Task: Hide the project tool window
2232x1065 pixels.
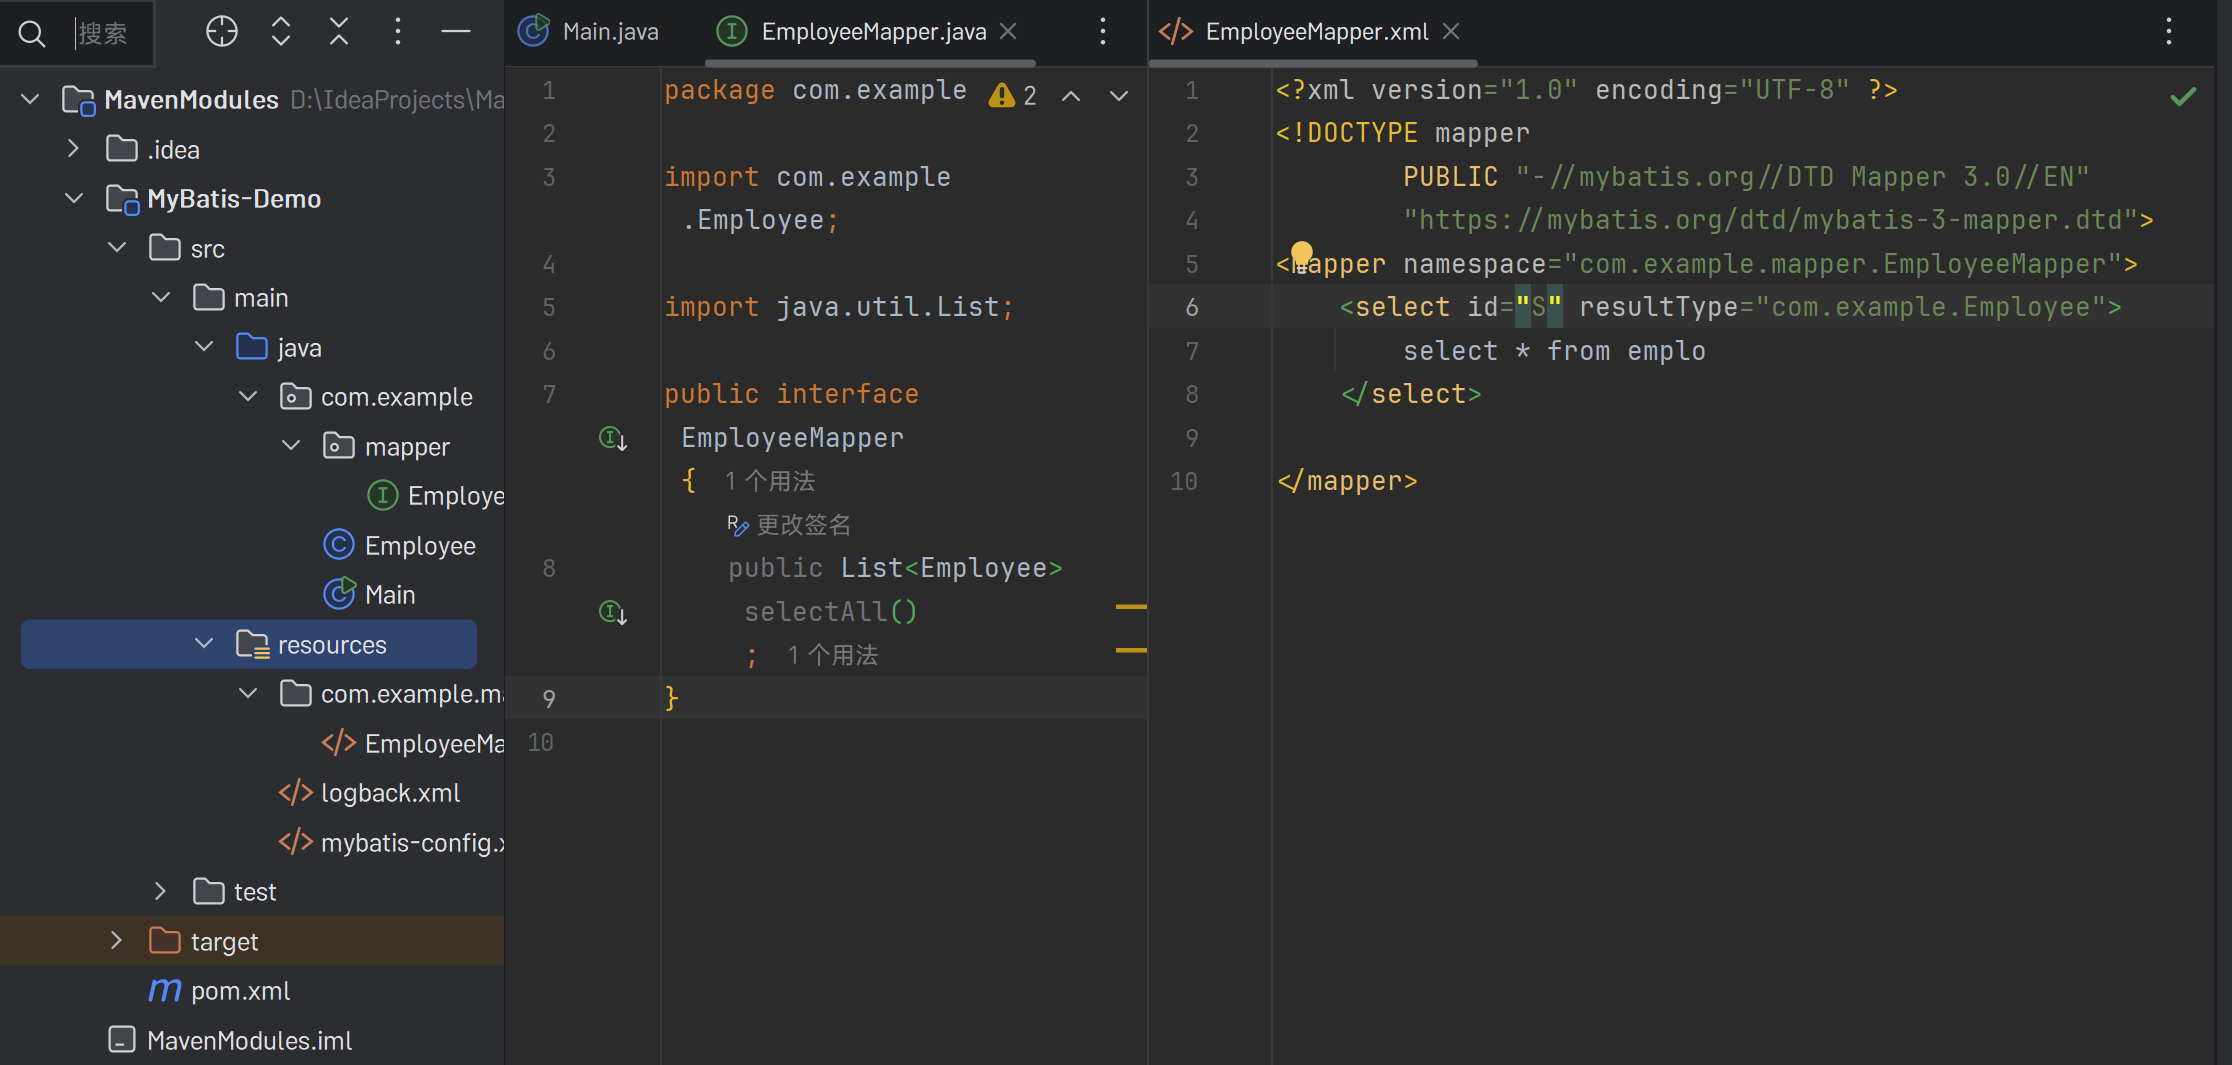Action: click(x=456, y=32)
